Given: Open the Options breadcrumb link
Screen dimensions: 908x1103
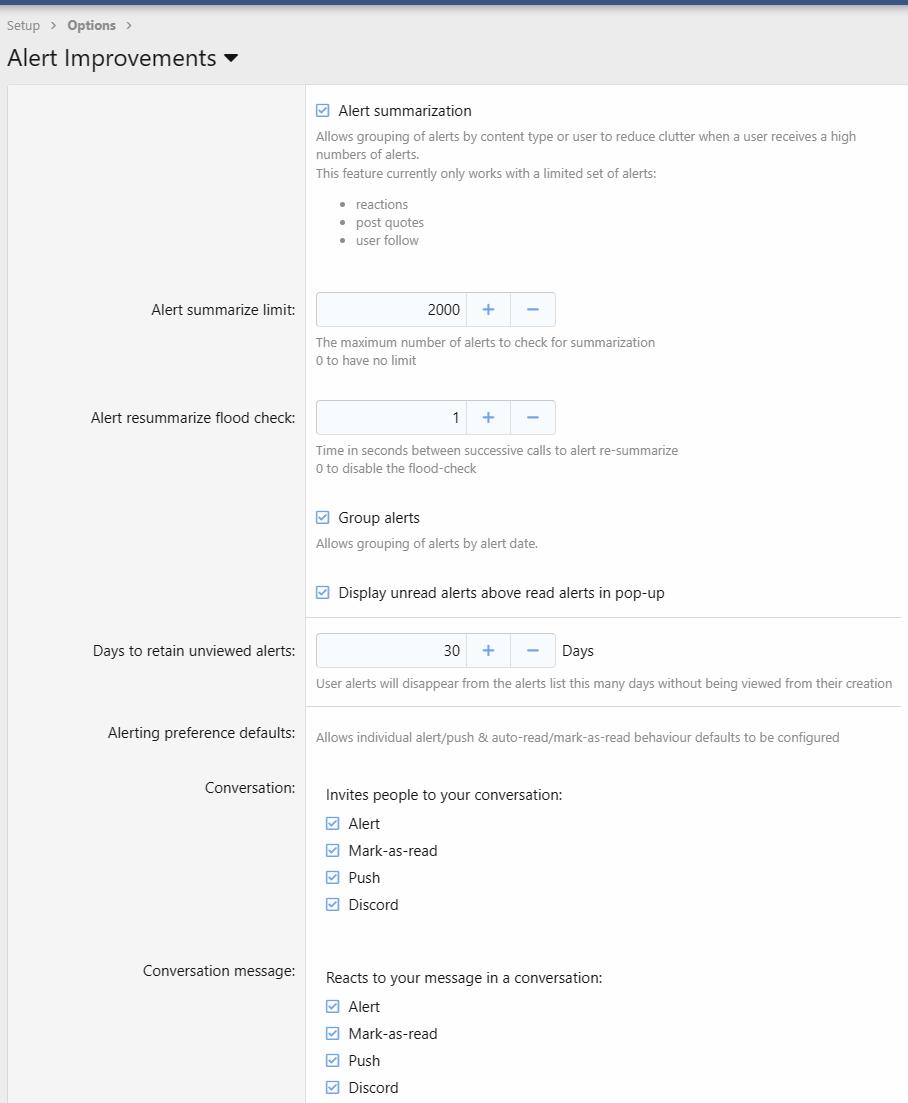Looking at the screenshot, I should pyautogui.click(x=91, y=25).
